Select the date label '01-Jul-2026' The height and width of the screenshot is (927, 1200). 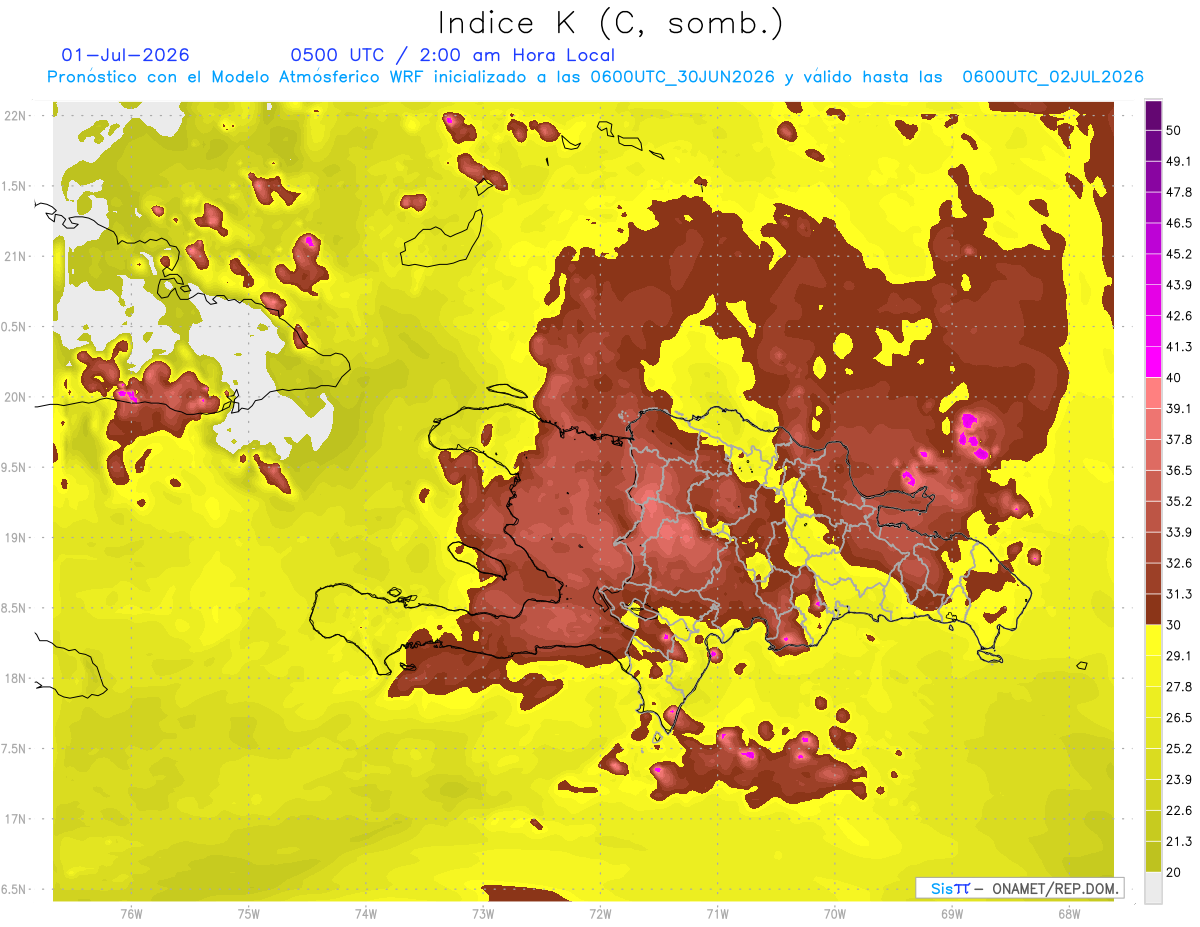(x=125, y=55)
